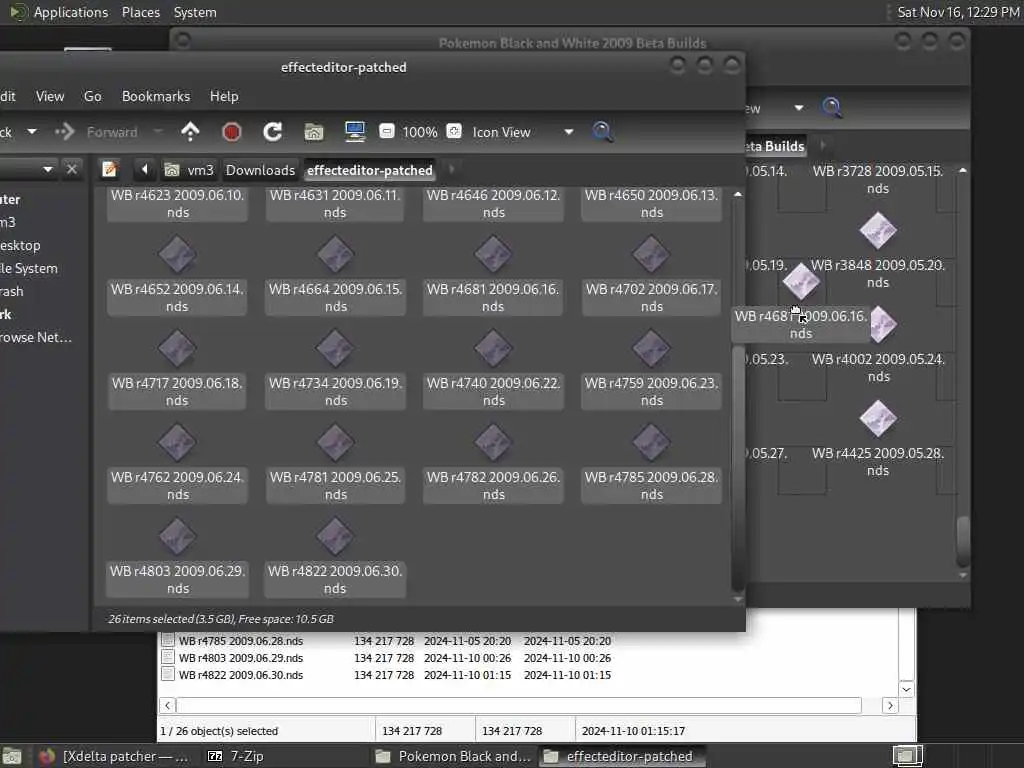Click the left path-bar scroll arrow
The width and height of the screenshot is (1024, 768).
[x=144, y=170]
